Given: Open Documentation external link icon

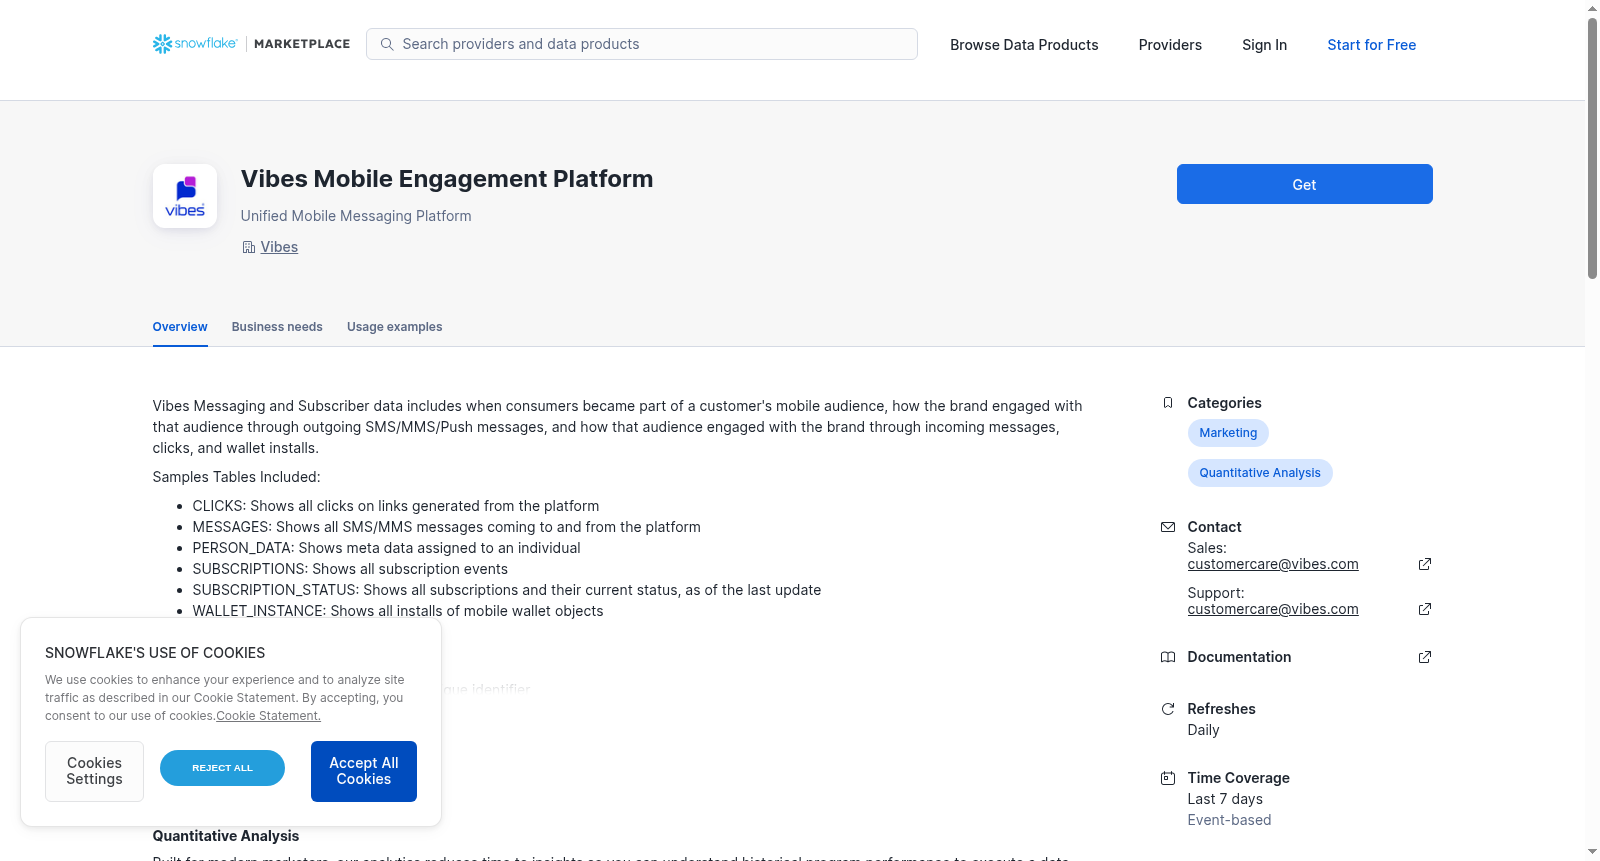Looking at the screenshot, I should pyautogui.click(x=1425, y=657).
